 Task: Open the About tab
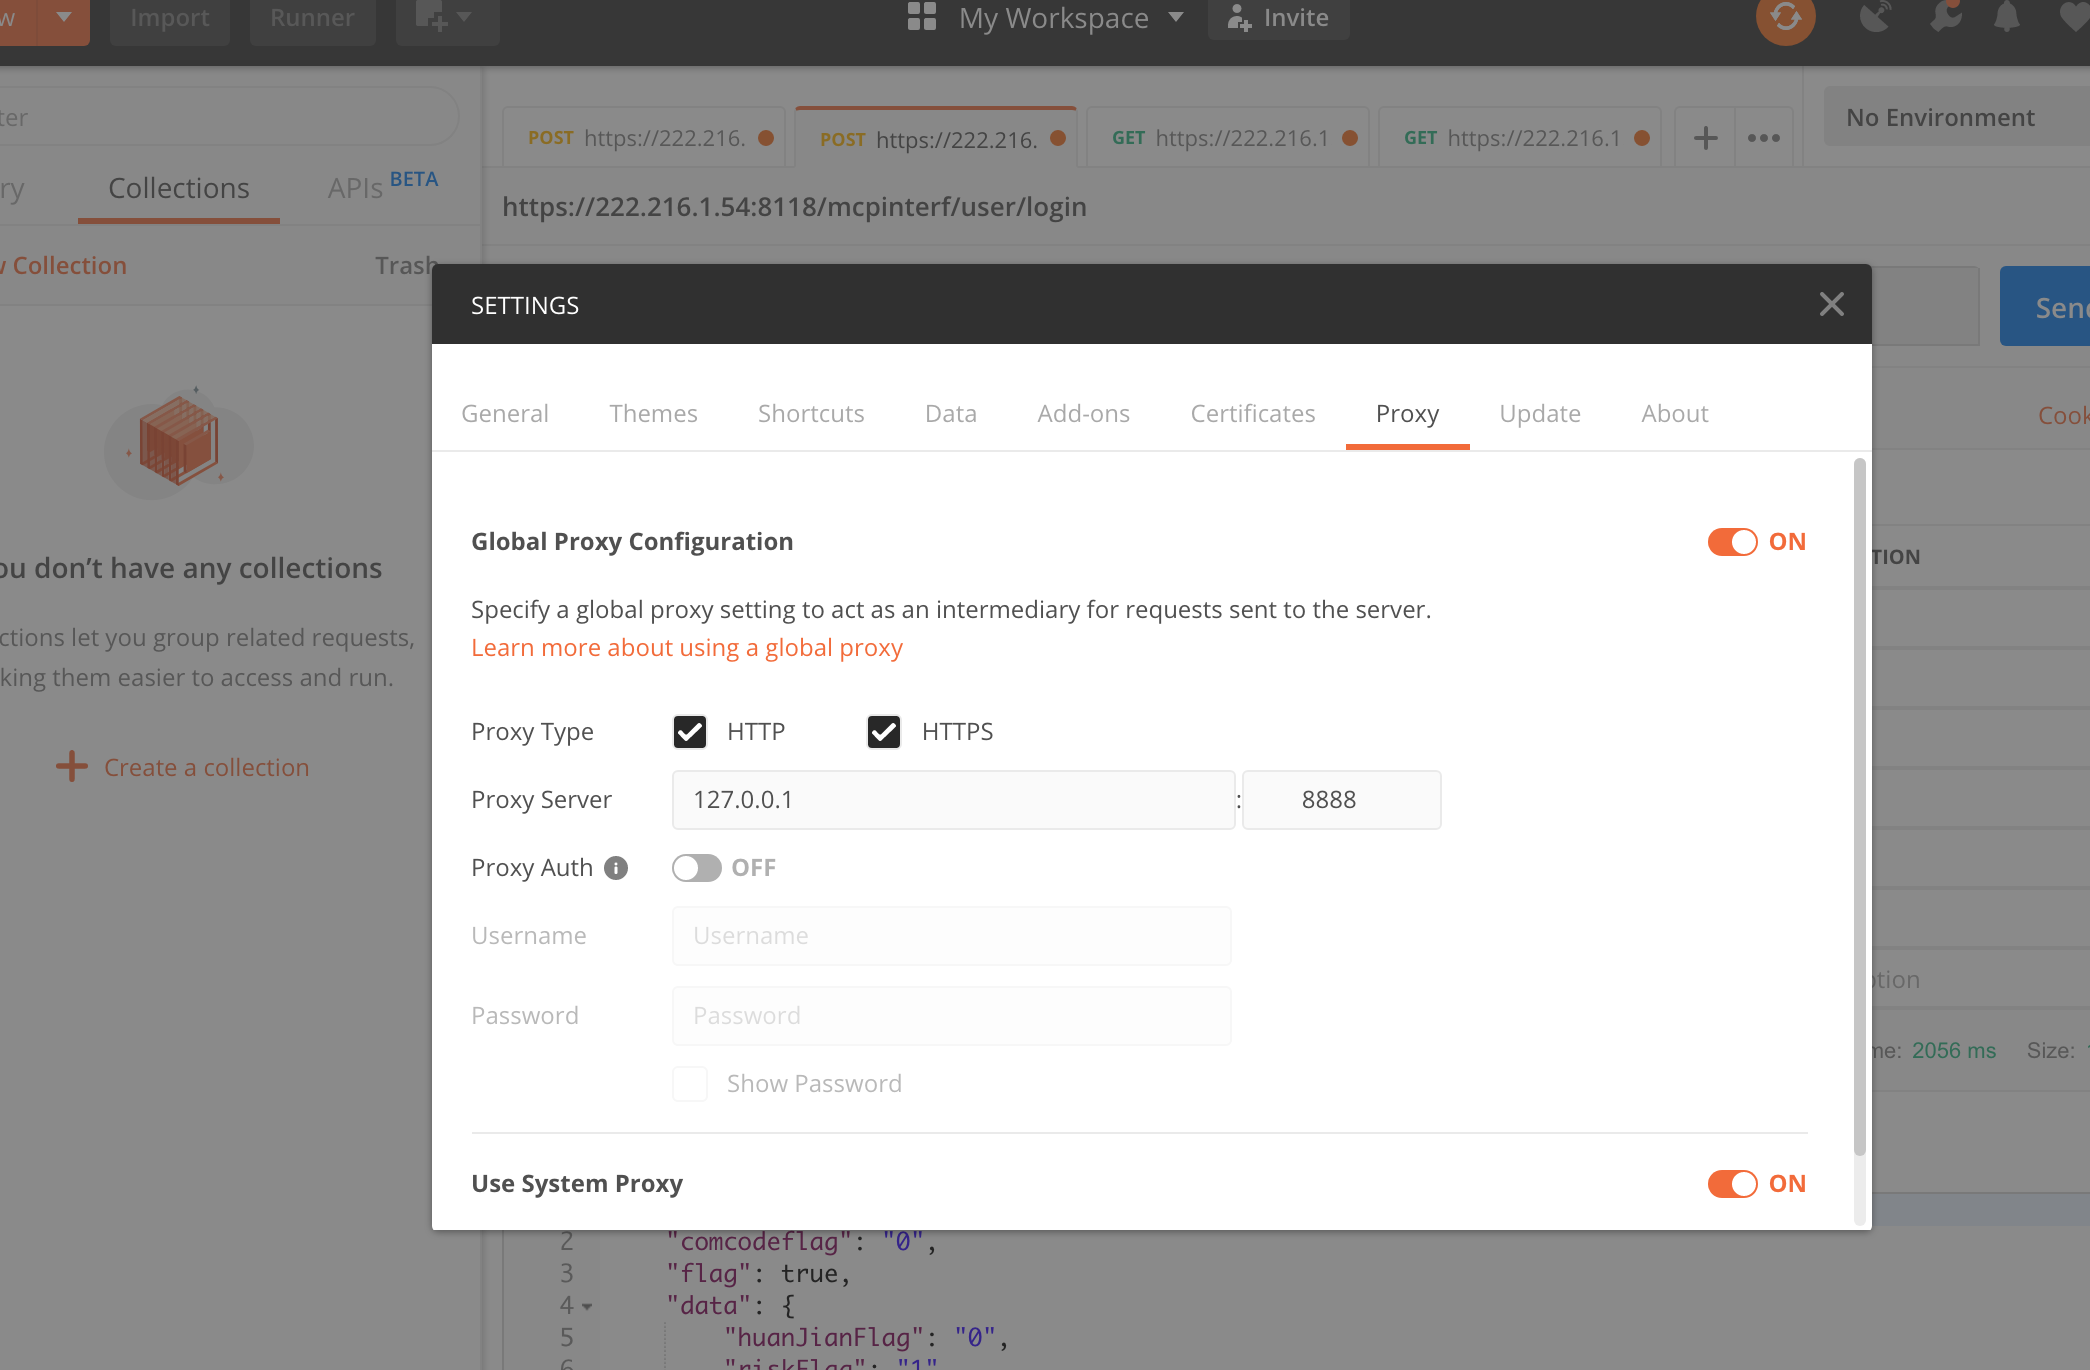(x=1674, y=413)
